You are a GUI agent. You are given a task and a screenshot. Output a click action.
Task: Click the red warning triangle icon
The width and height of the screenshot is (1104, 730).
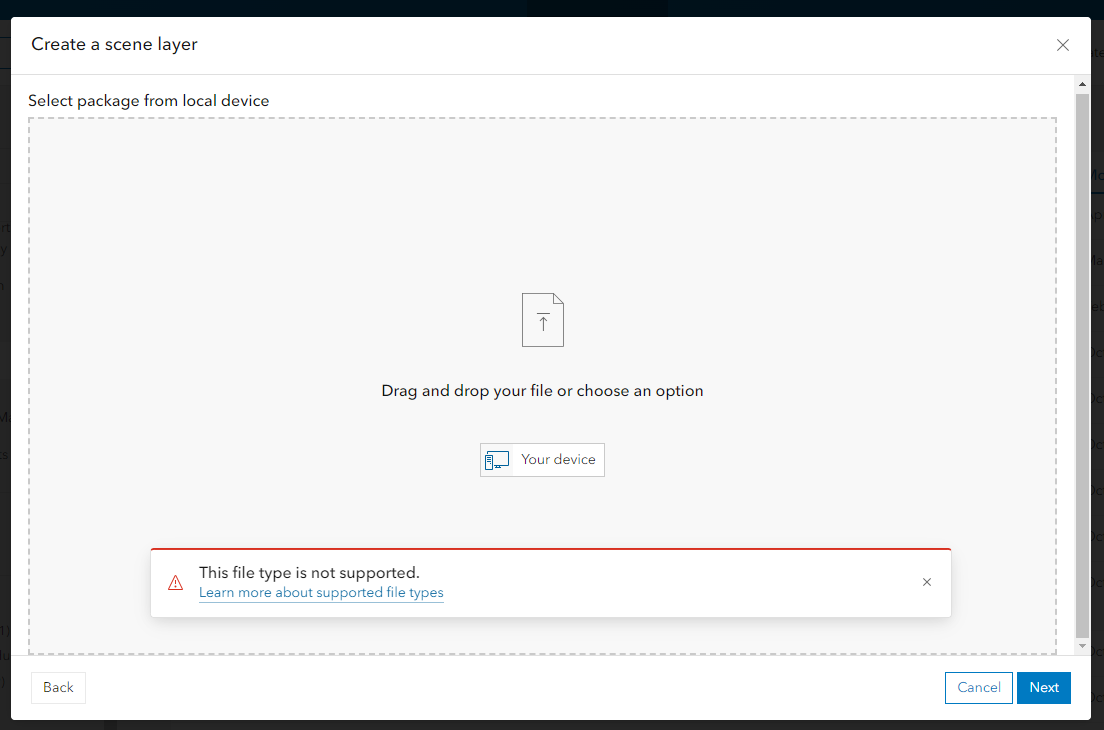[x=175, y=583]
